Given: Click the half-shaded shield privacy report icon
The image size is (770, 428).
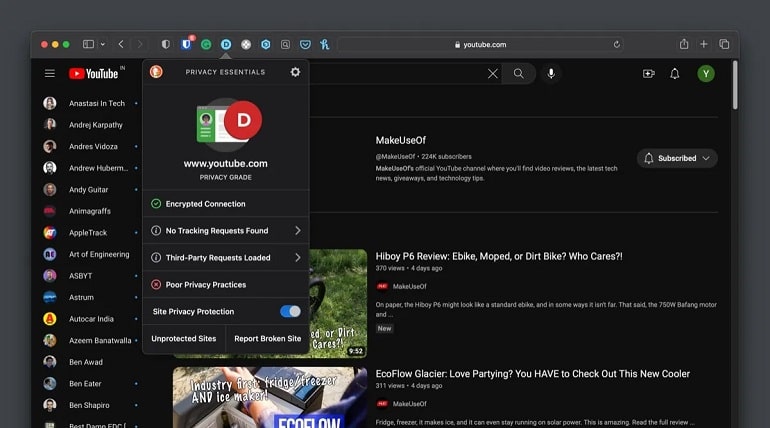Looking at the screenshot, I should (166, 44).
